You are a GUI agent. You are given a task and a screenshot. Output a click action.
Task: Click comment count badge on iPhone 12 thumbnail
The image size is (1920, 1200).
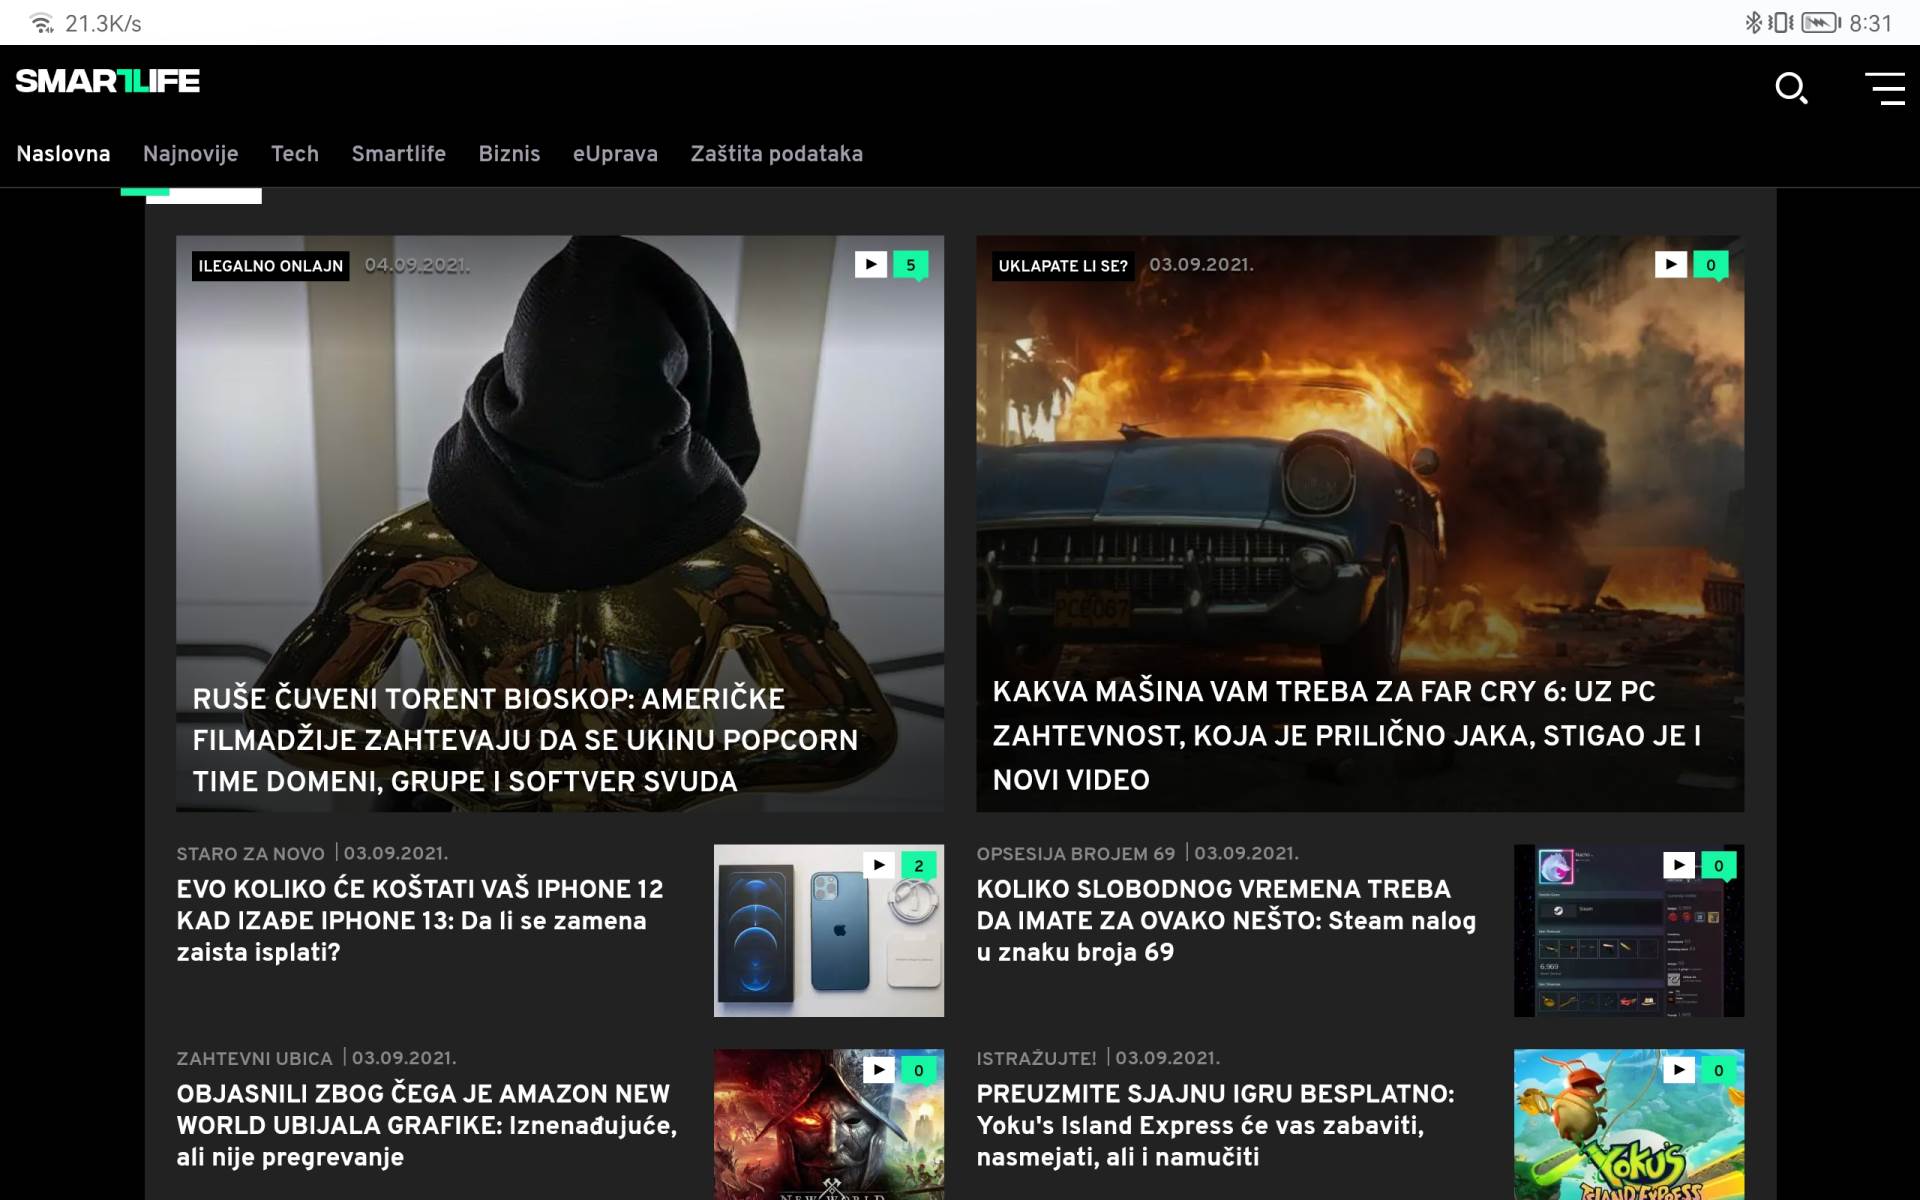918,866
